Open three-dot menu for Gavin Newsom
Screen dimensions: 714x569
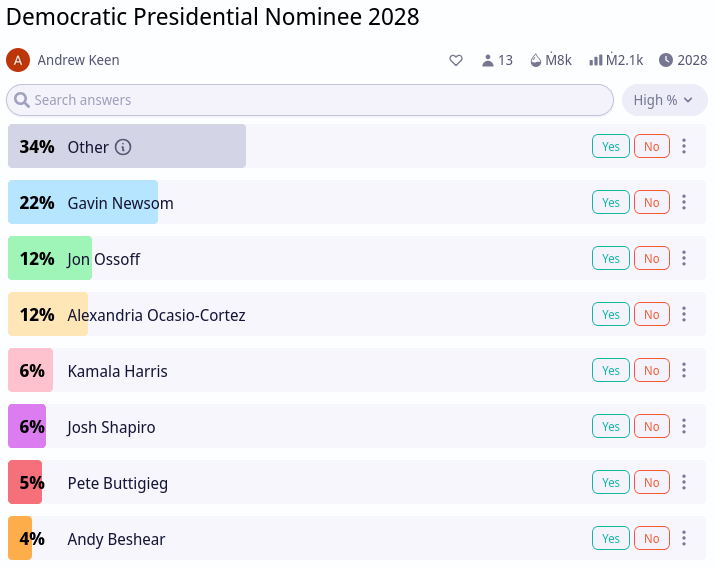[684, 202]
